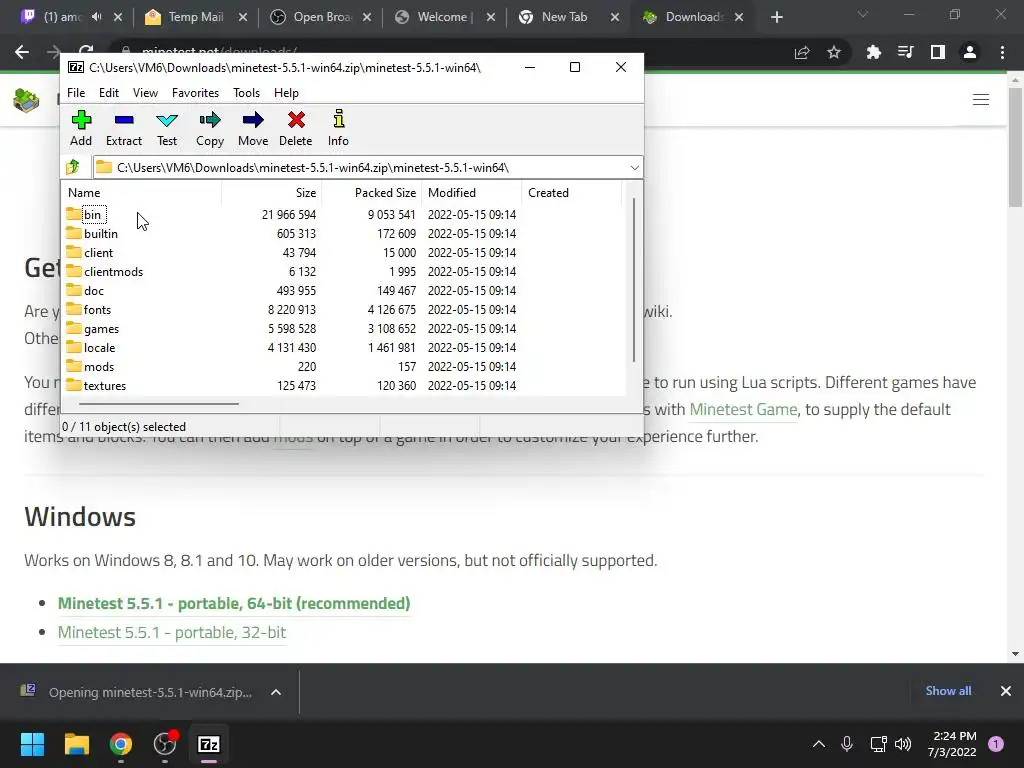Click Minetest 5.5.1 portable 32-bit link
This screenshot has height=768, width=1024.
pyautogui.click(x=172, y=632)
